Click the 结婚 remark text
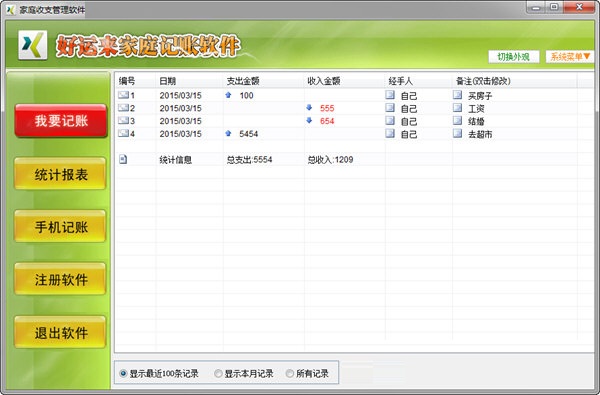The height and width of the screenshot is (395, 600). [x=476, y=121]
